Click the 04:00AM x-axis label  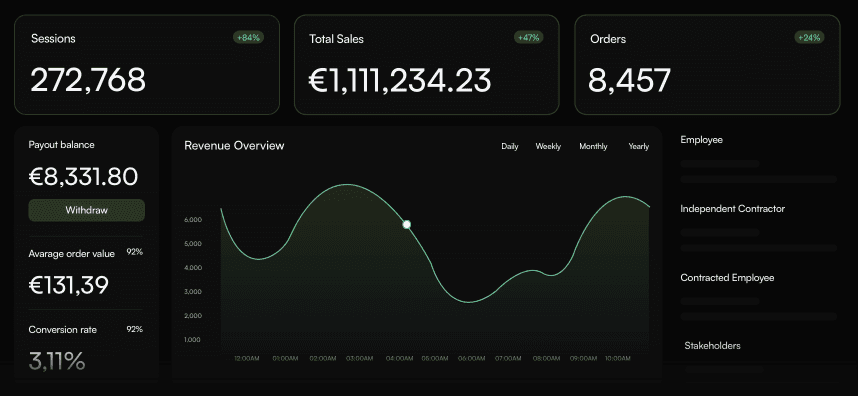point(399,359)
